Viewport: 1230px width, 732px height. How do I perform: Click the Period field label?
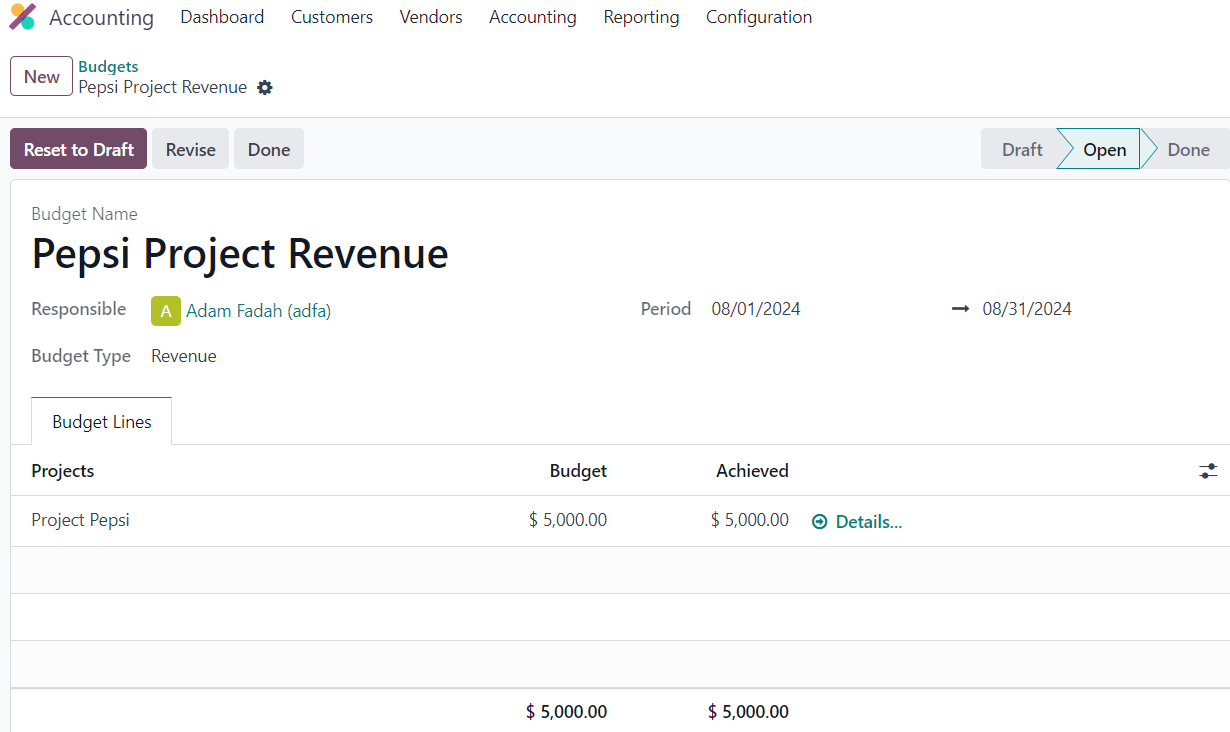click(x=666, y=309)
